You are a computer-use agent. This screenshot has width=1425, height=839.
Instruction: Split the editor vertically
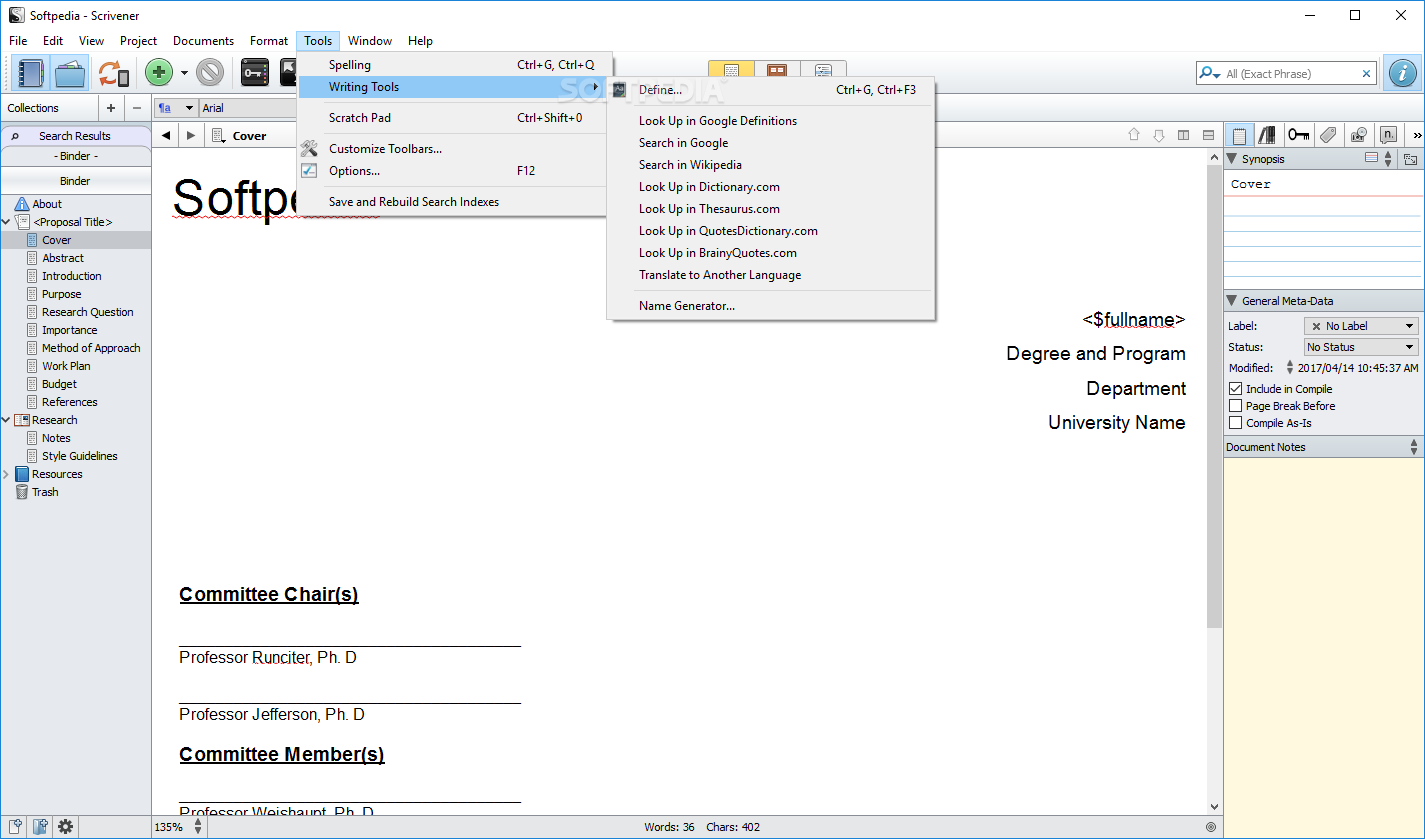click(1184, 135)
